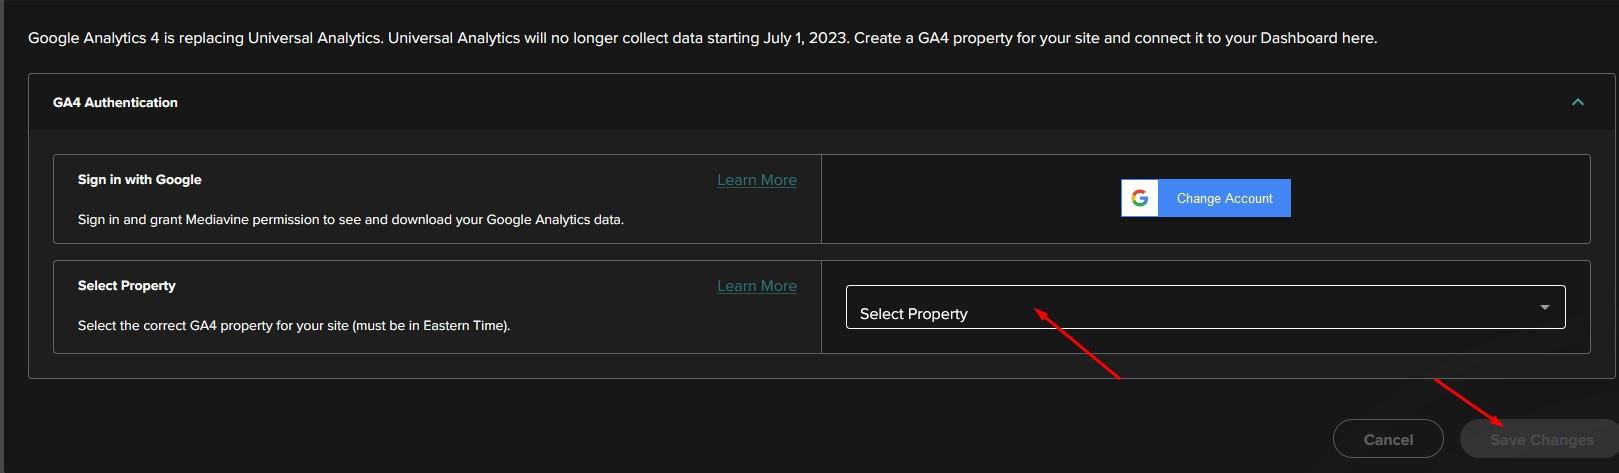Image resolution: width=1619 pixels, height=473 pixels.
Task: Collapse the GA4 Authentication chevron
Action: point(1578,102)
